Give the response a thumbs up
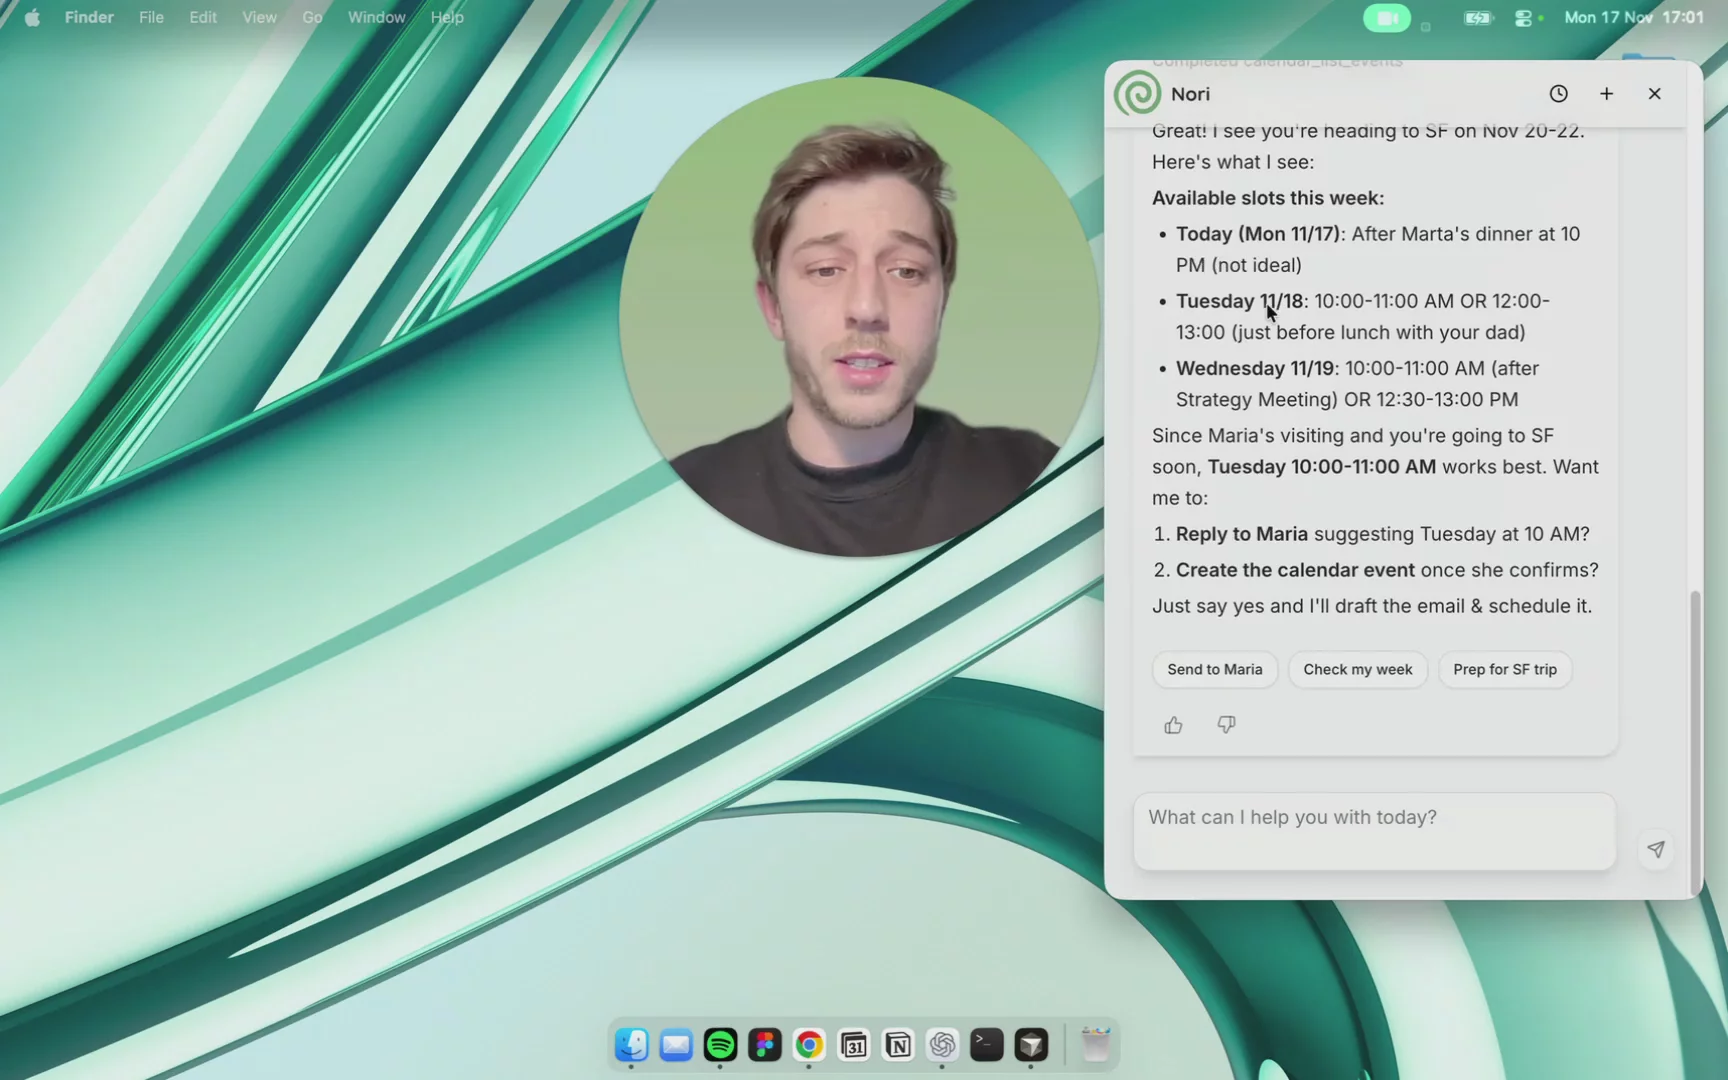This screenshot has height=1080, width=1728. (1172, 724)
